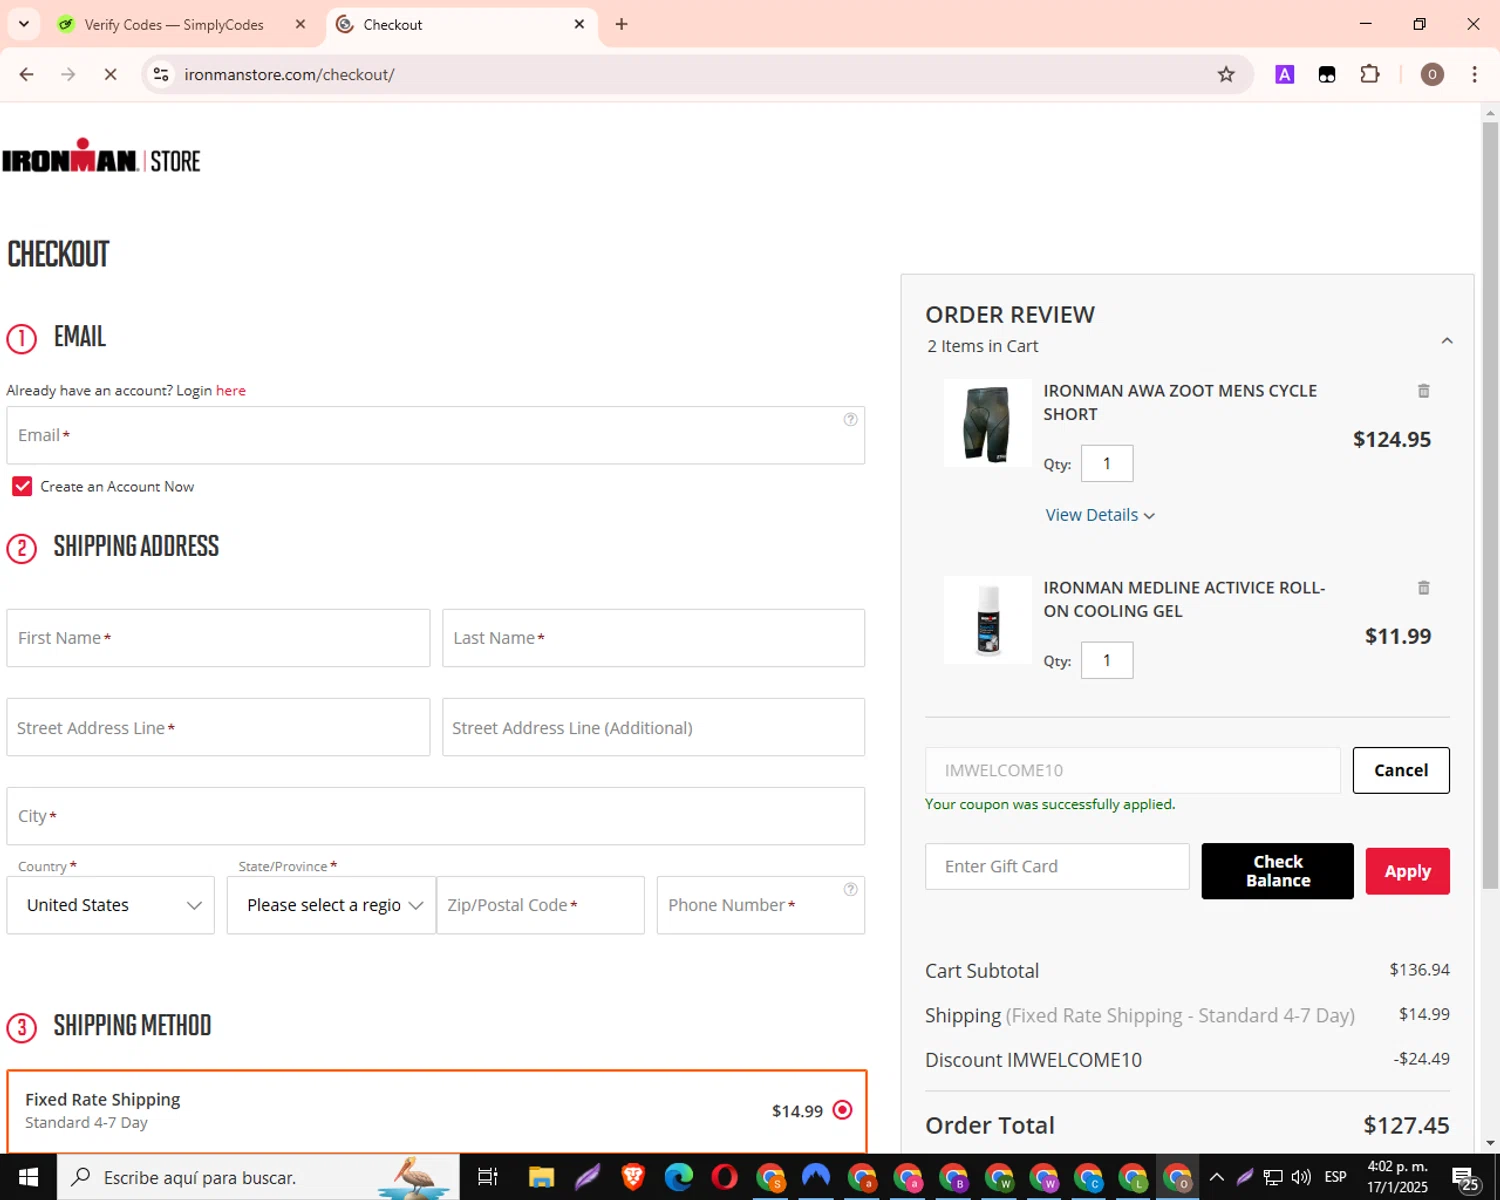Stop loading the page
The width and height of the screenshot is (1500, 1200).
click(x=110, y=75)
